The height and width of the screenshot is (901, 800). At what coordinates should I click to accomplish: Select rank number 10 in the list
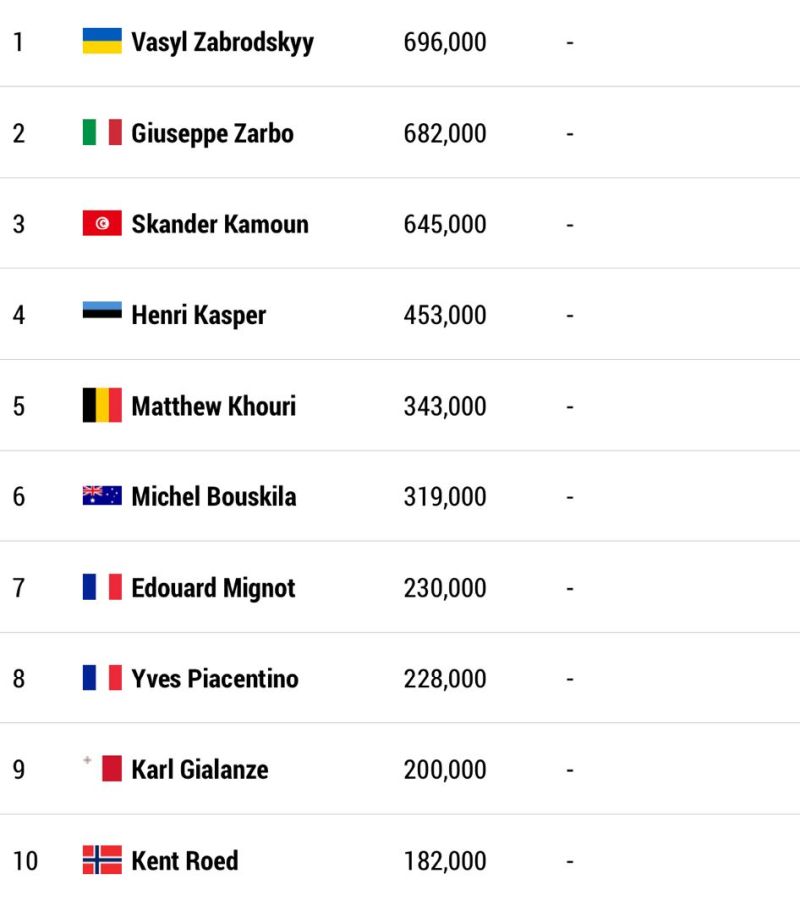pos(25,861)
